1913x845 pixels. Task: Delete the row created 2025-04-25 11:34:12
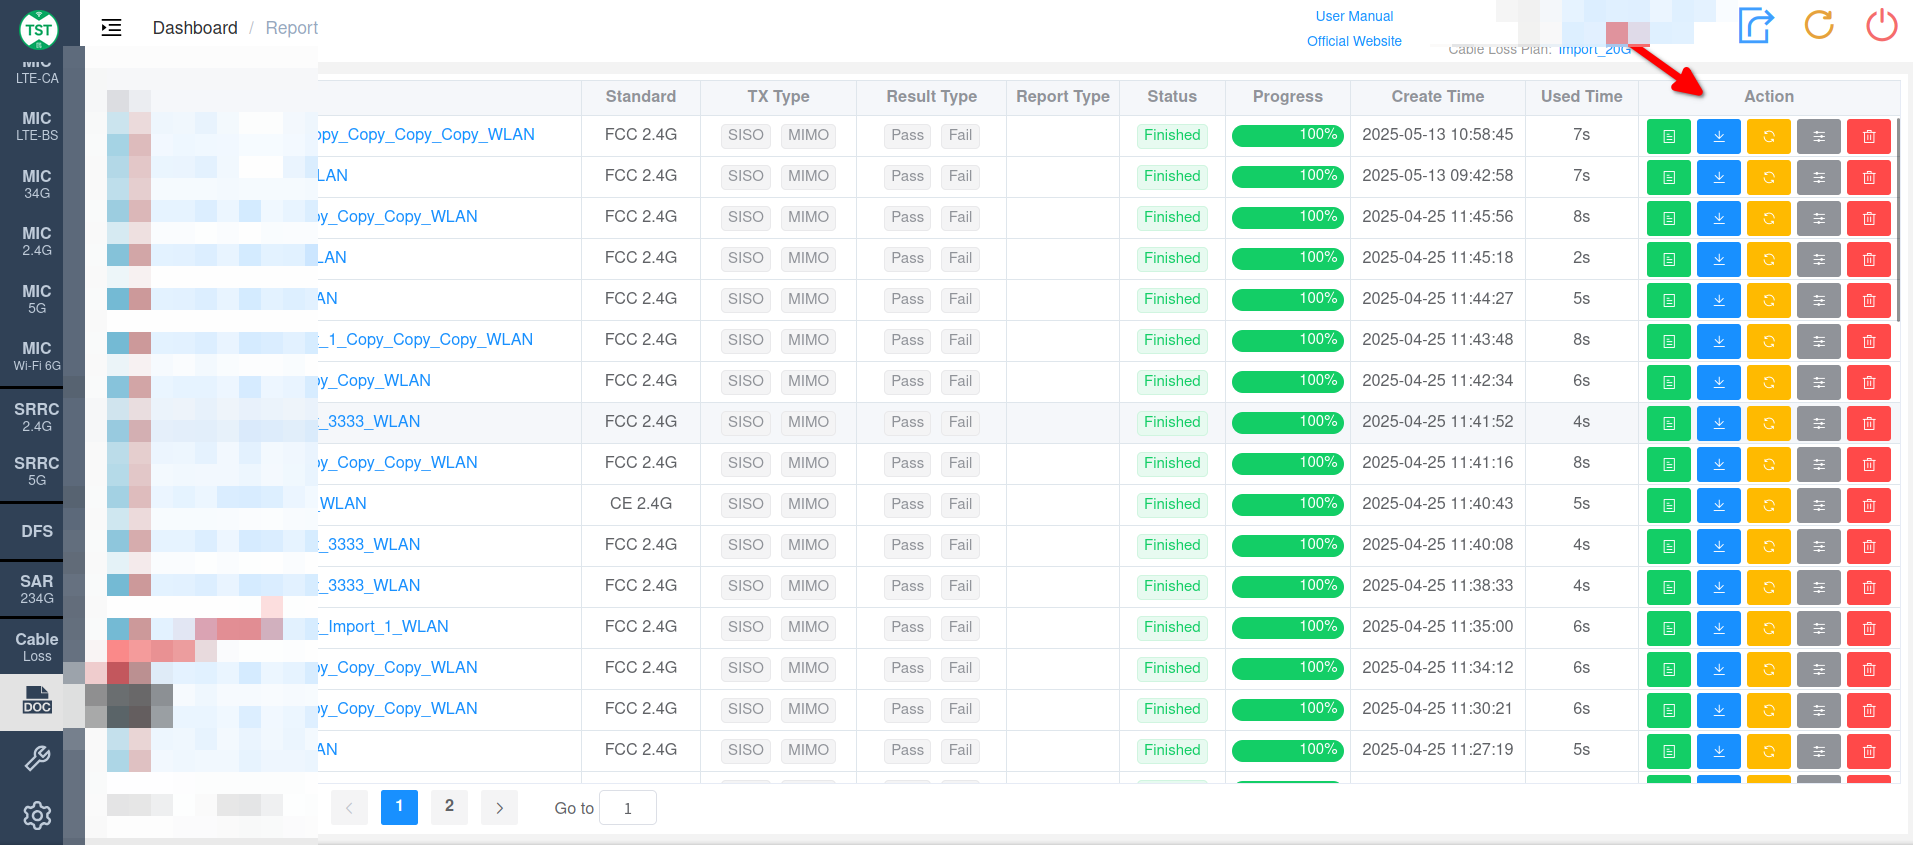(x=1868, y=669)
